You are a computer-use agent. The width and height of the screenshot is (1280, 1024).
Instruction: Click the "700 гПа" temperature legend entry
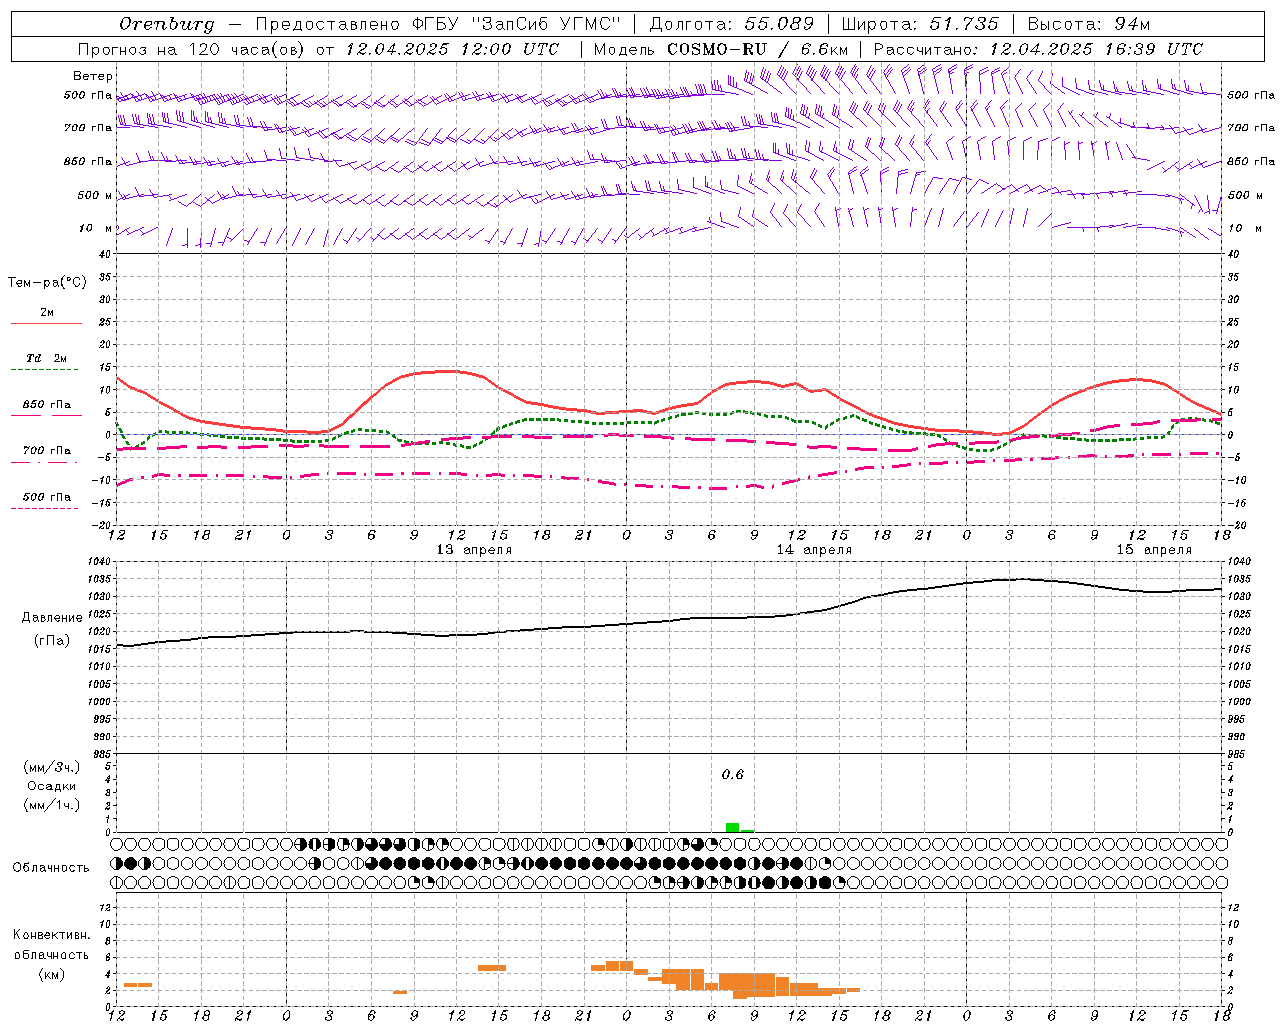tap(47, 451)
